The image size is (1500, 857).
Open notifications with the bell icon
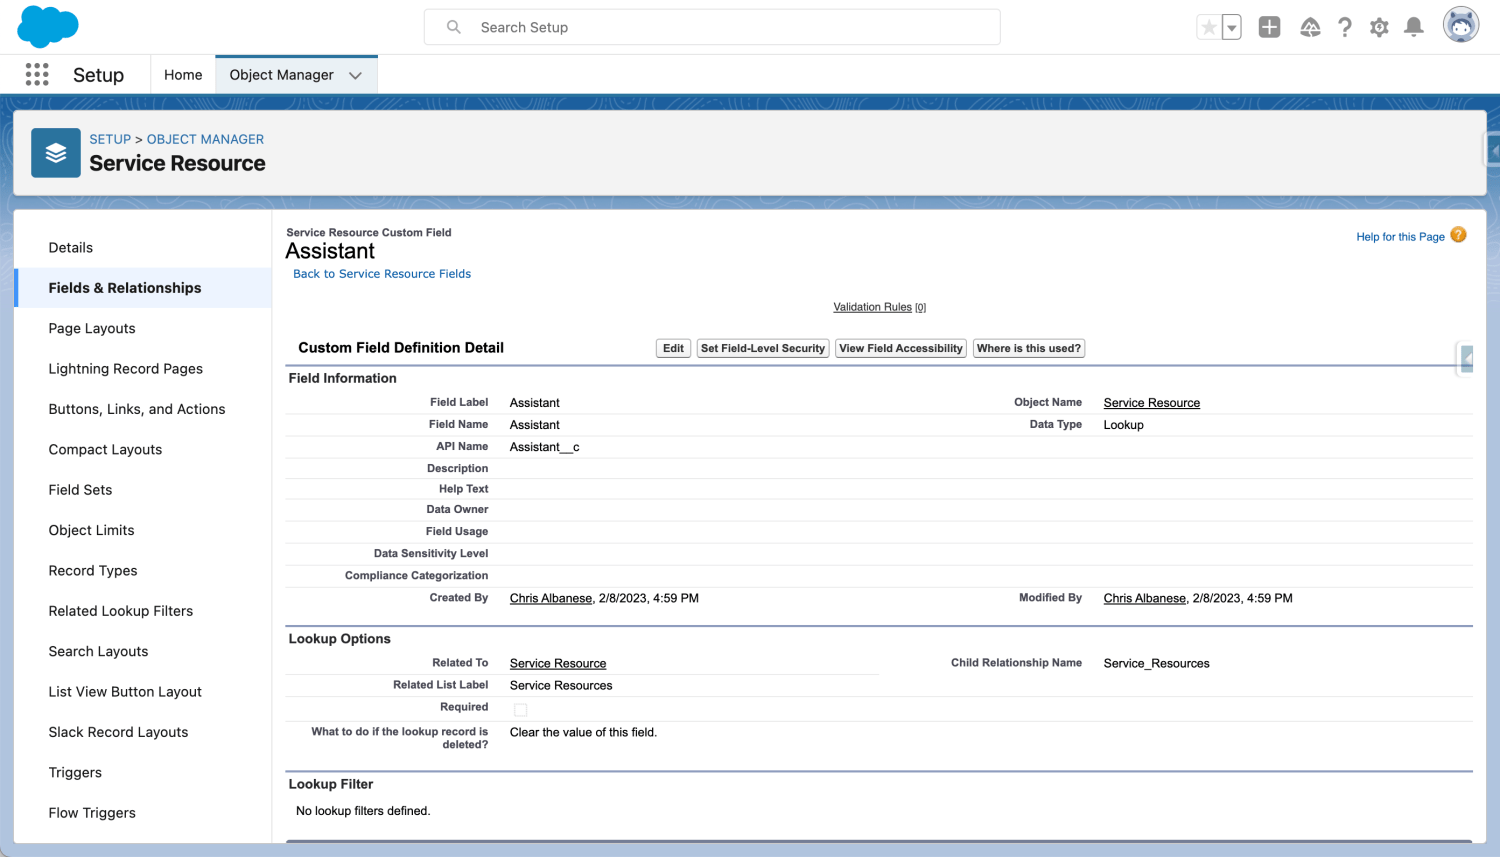(1414, 27)
